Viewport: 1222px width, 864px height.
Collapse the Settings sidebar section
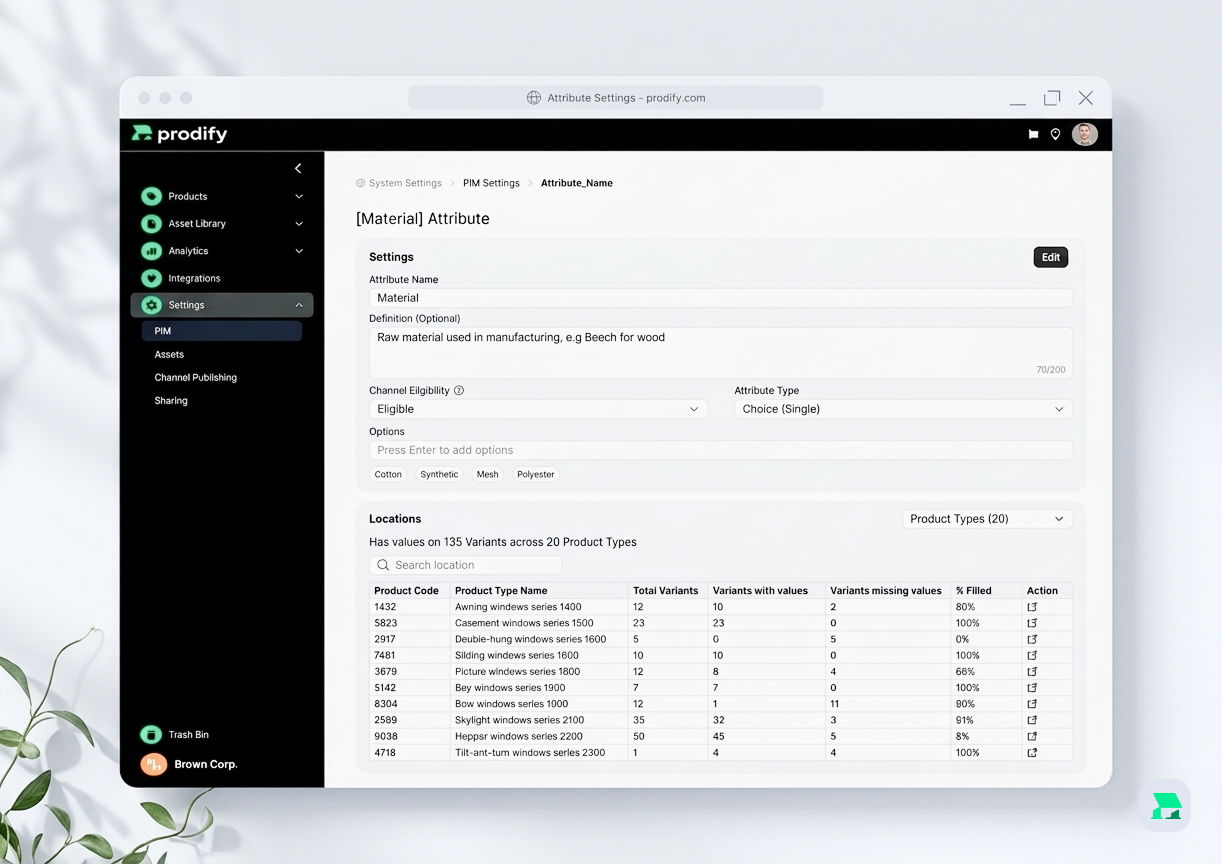point(299,305)
